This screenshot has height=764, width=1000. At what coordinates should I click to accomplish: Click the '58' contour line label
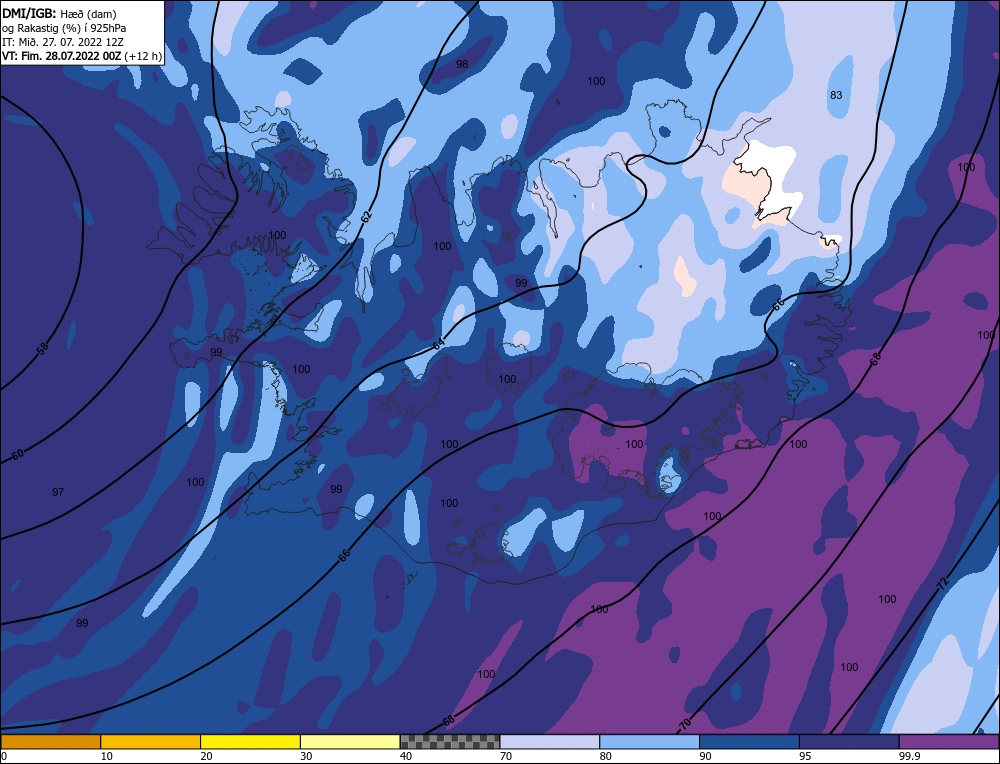click(42, 348)
